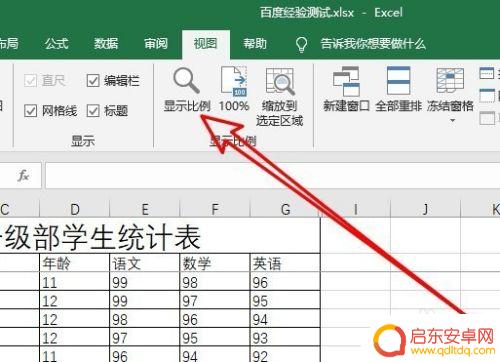Open the Layout (布局) tab

(x=9, y=44)
